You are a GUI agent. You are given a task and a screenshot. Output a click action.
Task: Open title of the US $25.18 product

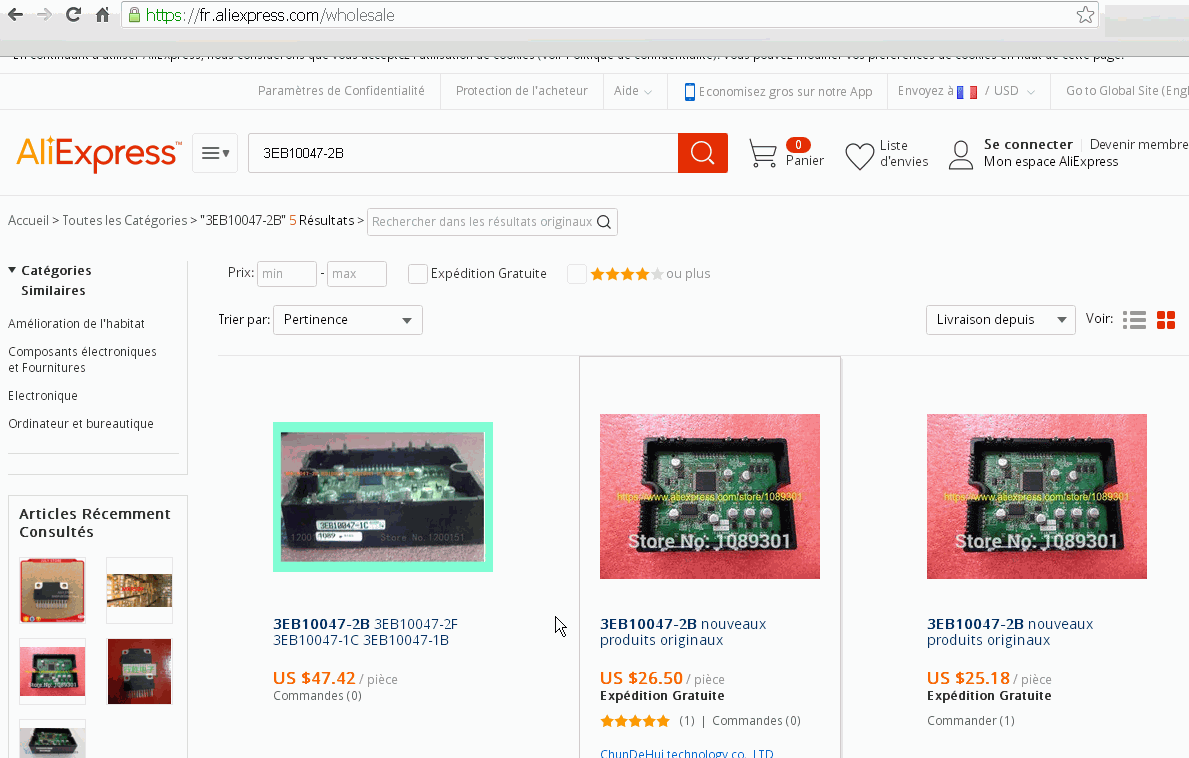tap(1010, 632)
